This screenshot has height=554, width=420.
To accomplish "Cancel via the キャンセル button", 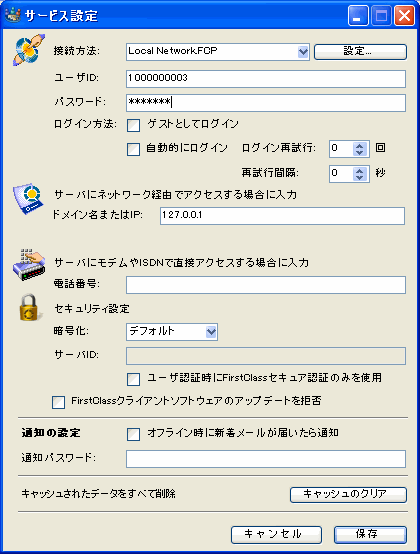I will click(276, 535).
